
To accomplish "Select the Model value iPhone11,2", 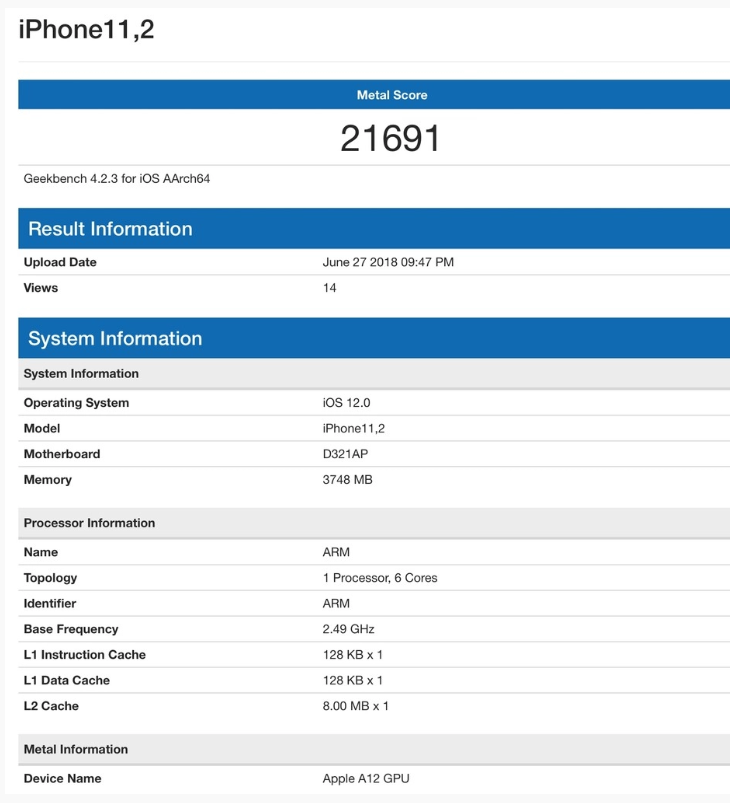I will coord(353,428).
